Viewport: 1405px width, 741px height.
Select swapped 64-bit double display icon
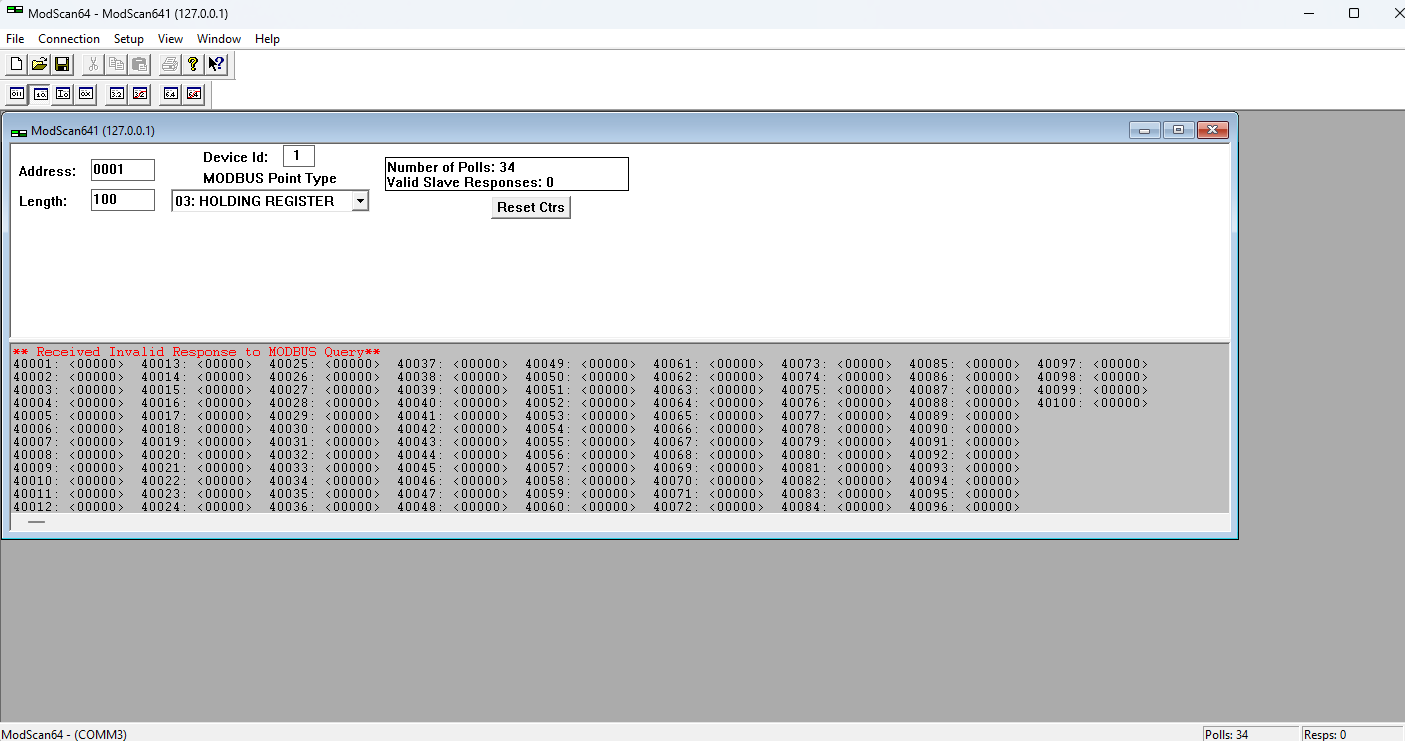tap(194, 94)
